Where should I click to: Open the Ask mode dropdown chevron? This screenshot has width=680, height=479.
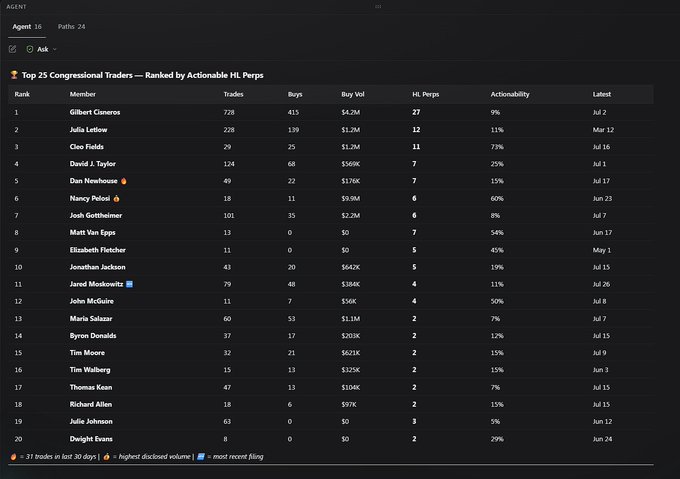point(55,49)
